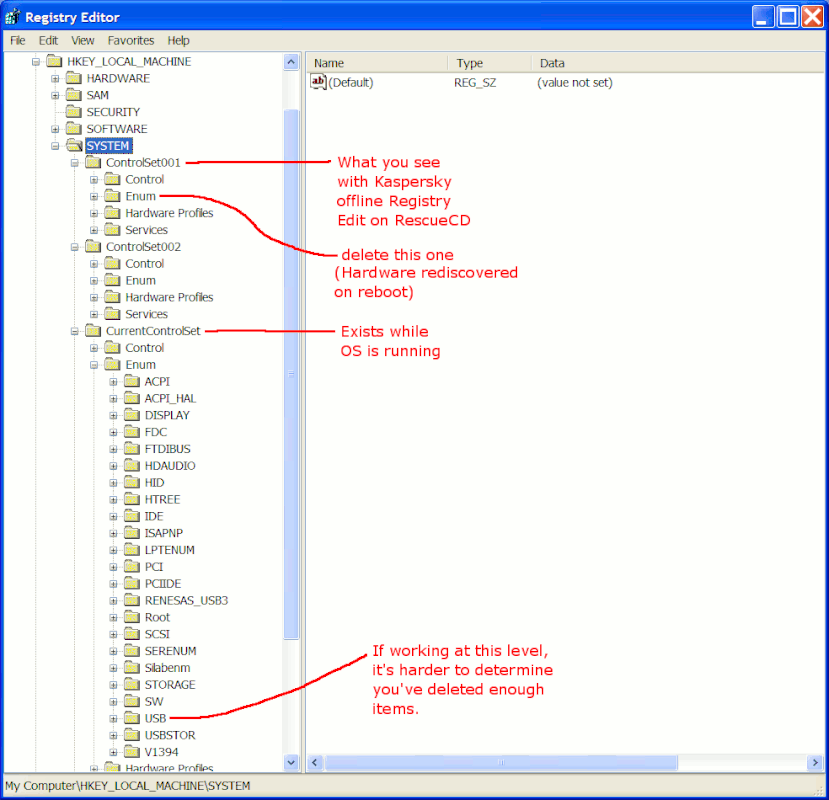This screenshot has width=829, height=800.
Task: Select the PCIIDE key
Action: pos(163,584)
